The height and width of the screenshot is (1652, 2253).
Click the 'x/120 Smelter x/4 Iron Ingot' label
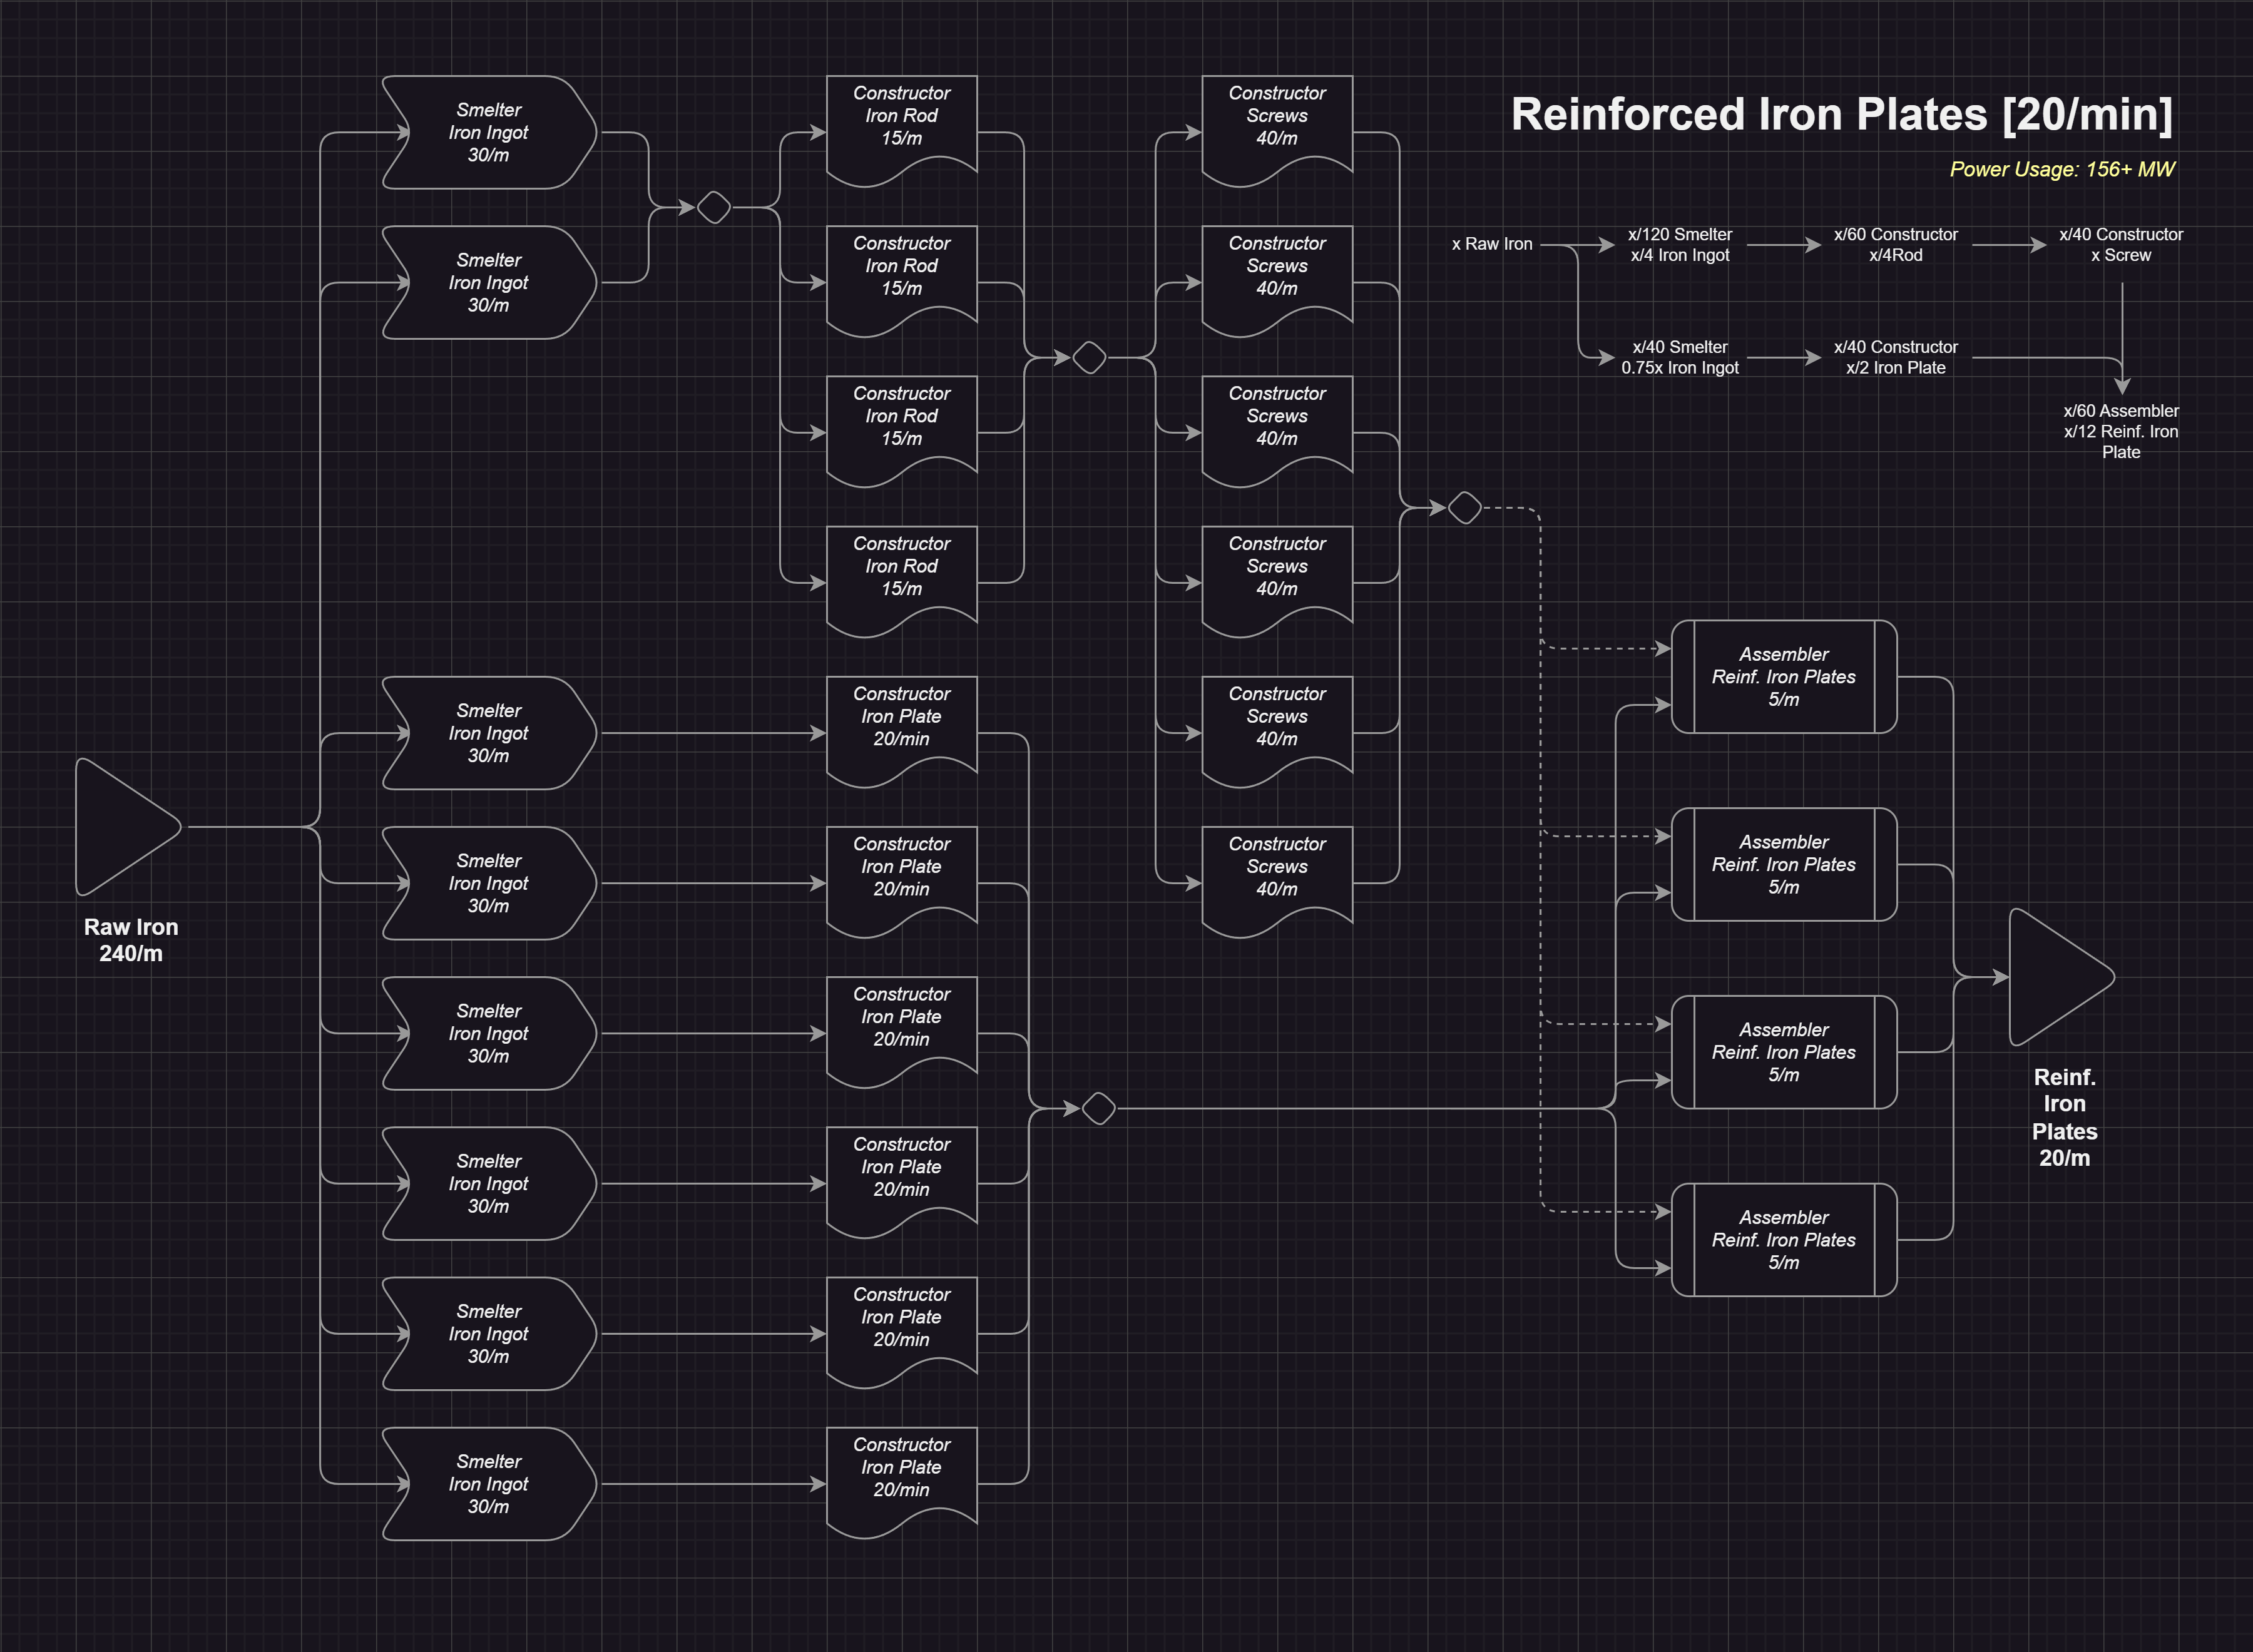pos(1679,244)
